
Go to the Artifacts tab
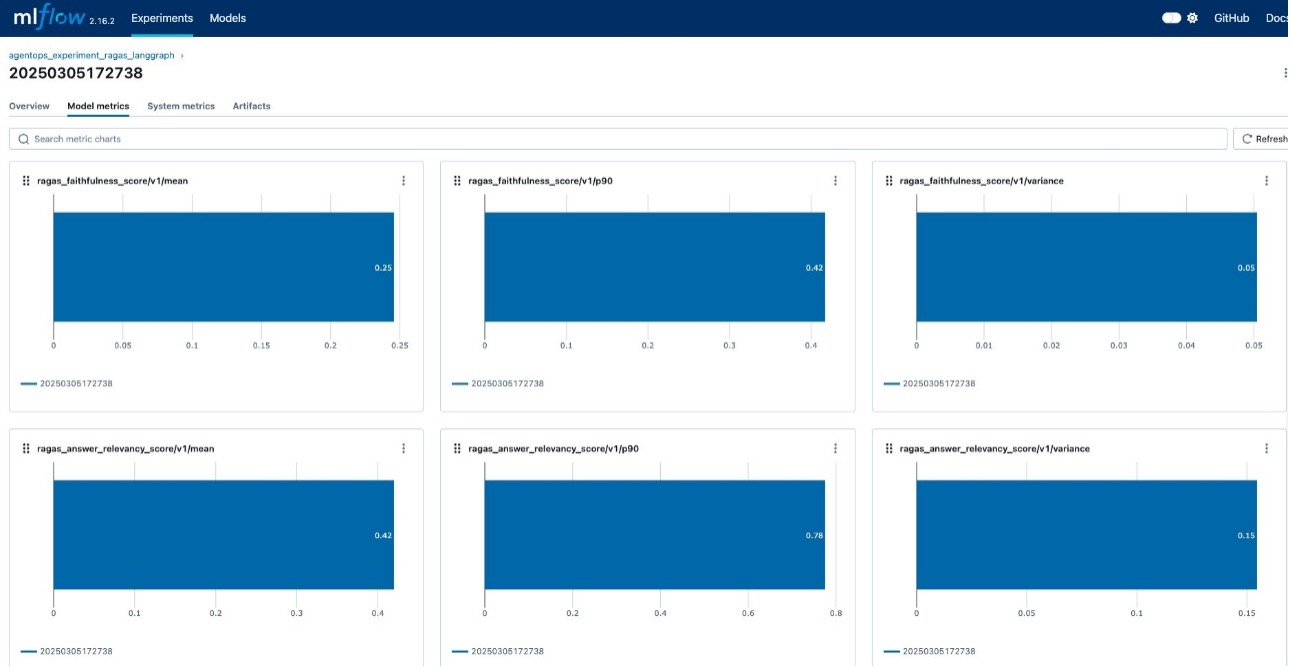pos(252,106)
